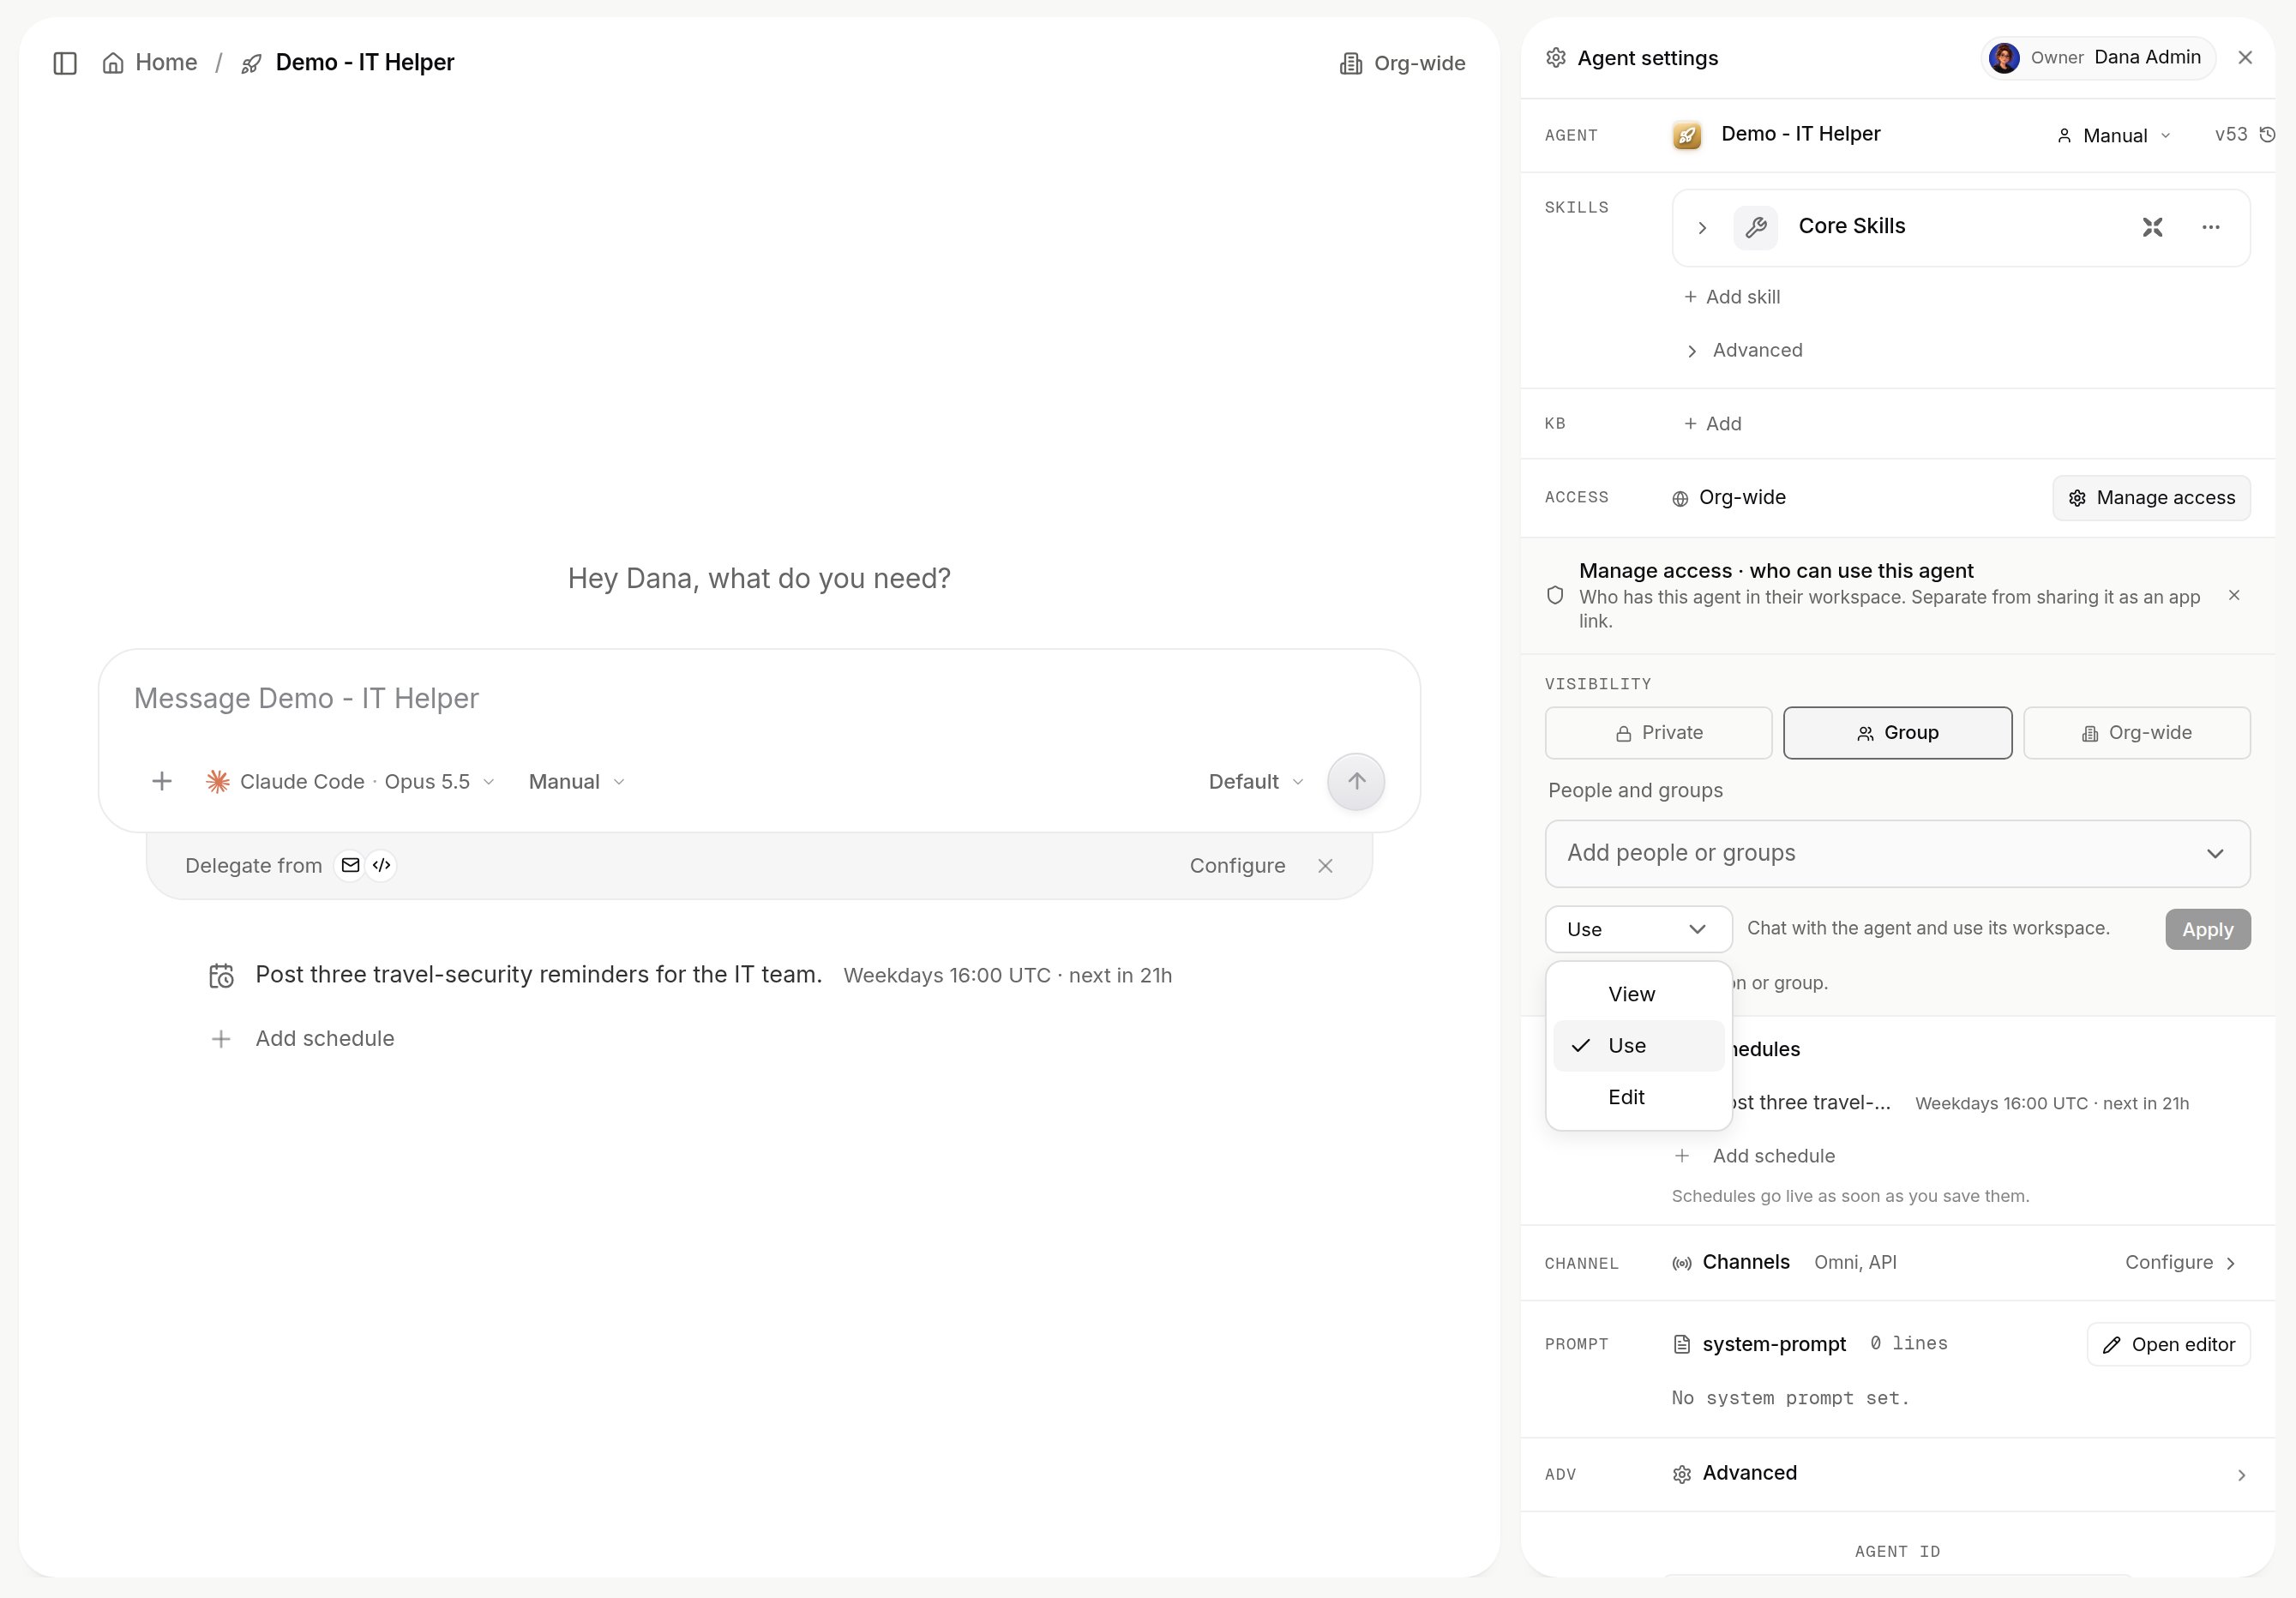Image resolution: width=2296 pixels, height=1598 pixels.
Task: Click the rocket icon beside Demo - IT Helper breadcrumb
Action: tap(251, 64)
